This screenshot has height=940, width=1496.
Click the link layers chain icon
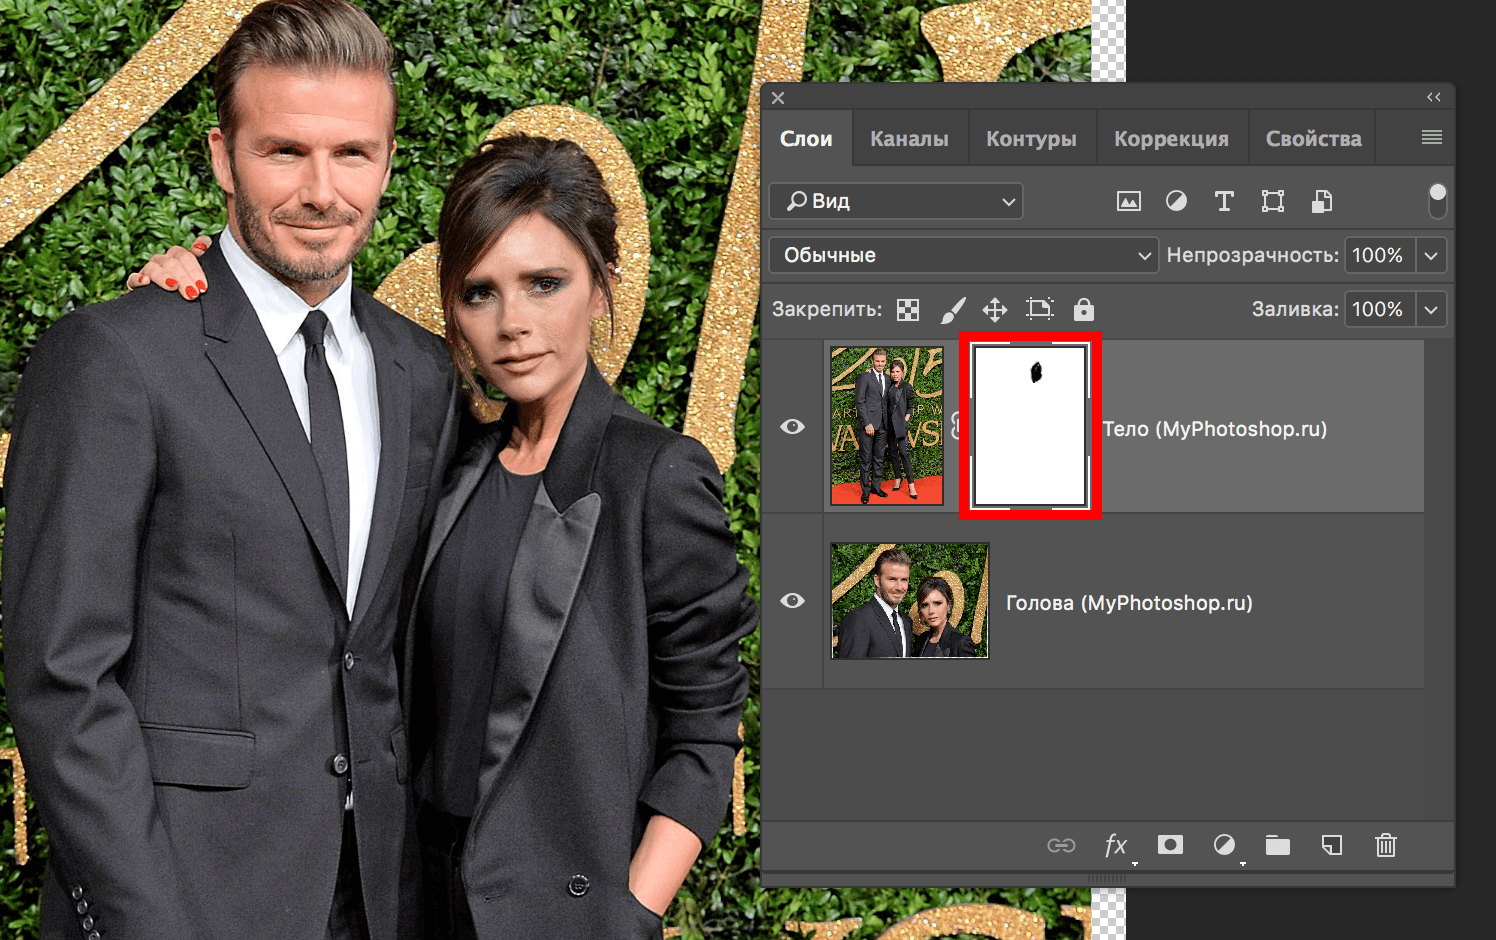[x=1062, y=845]
